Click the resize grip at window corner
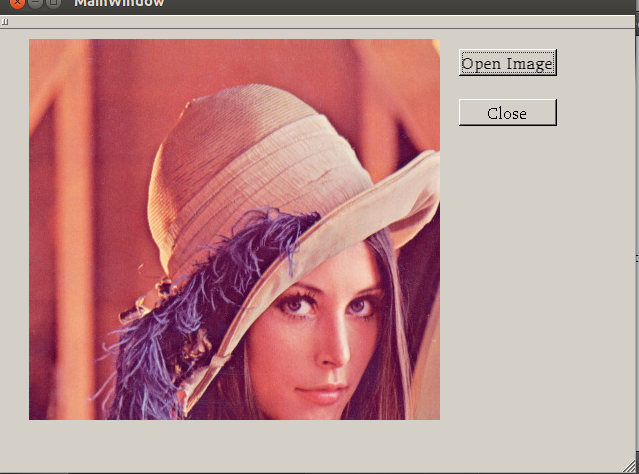Viewport: 639px width, 474px height. (630, 466)
